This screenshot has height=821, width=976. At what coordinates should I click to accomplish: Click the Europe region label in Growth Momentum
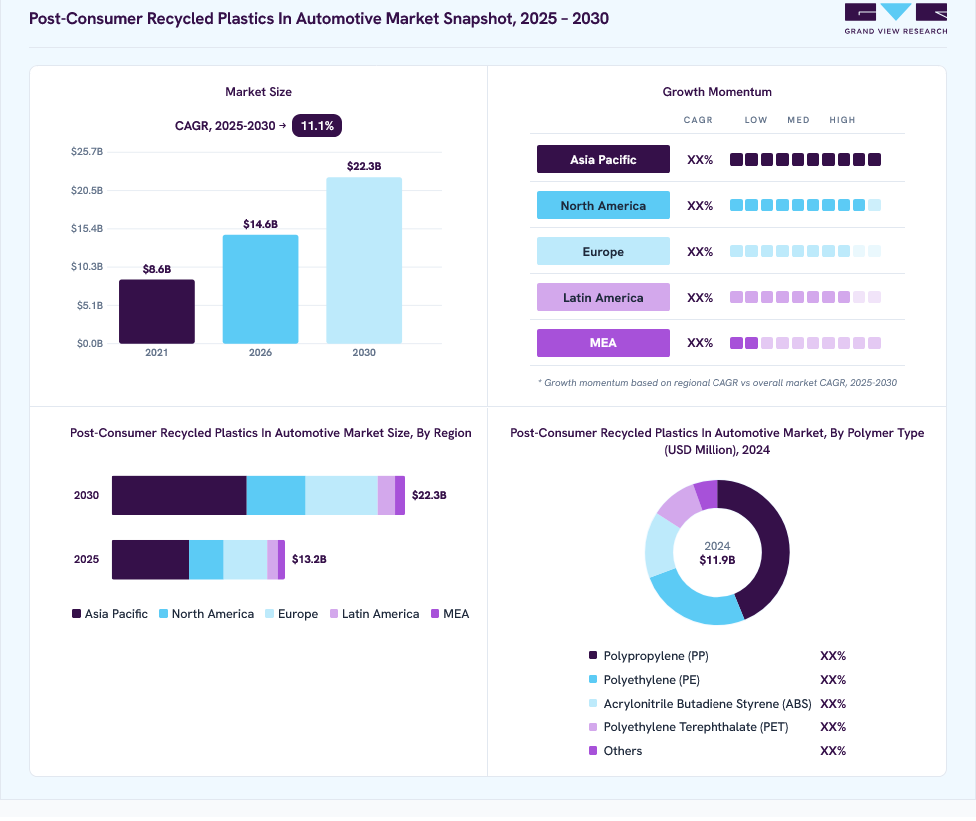pyautogui.click(x=603, y=251)
